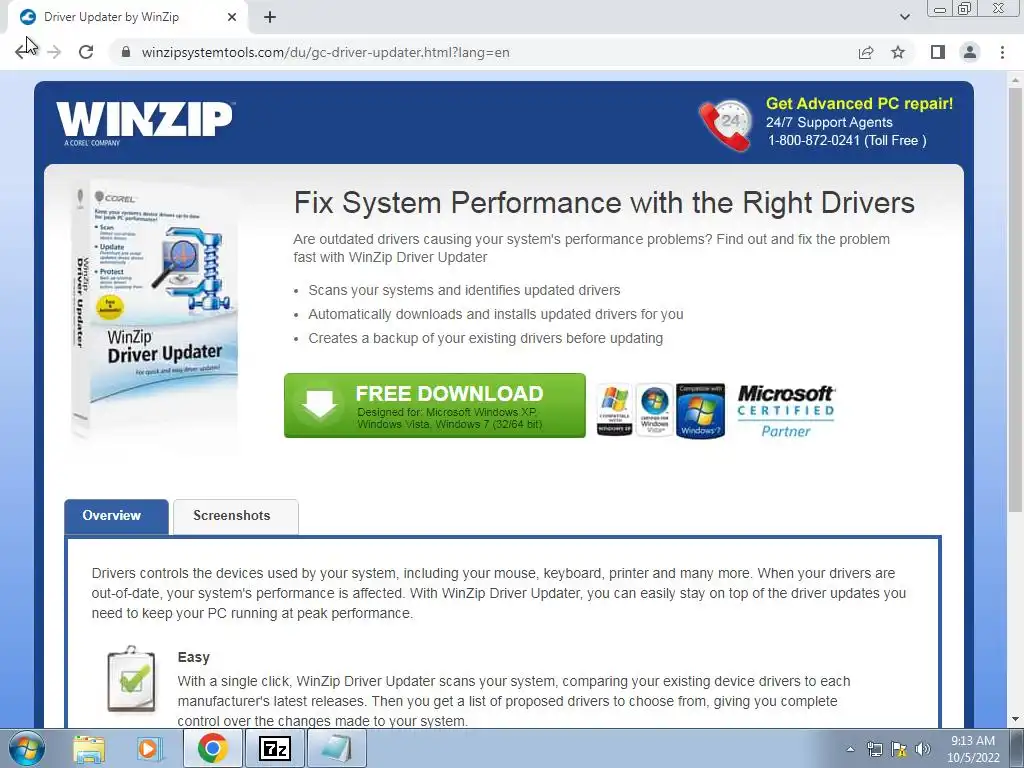
Task: Click the taskbar clock showing 9:13 AM
Action: click(x=973, y=749)
